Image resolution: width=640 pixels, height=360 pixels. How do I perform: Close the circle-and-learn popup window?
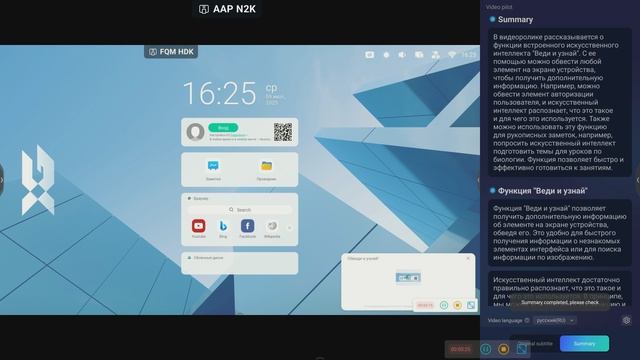(468, 258)
